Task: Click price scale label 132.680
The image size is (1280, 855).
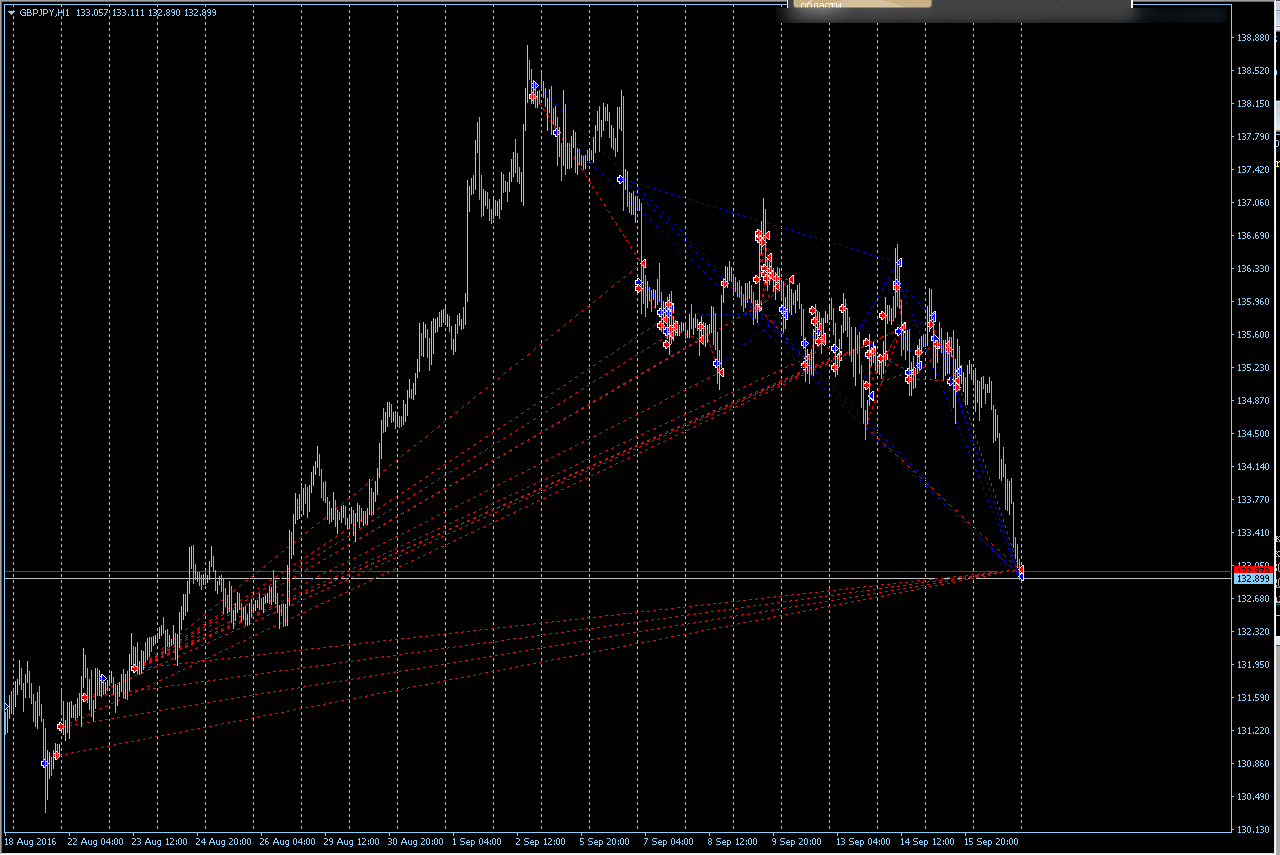Action: click(x=1253, y=599)
